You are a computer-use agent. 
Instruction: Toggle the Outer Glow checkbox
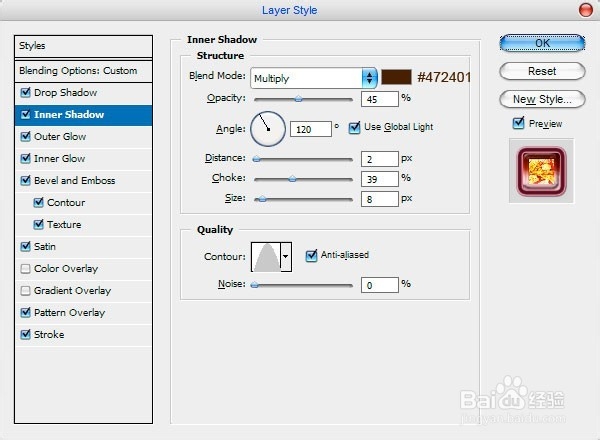(x=26, y=136)
